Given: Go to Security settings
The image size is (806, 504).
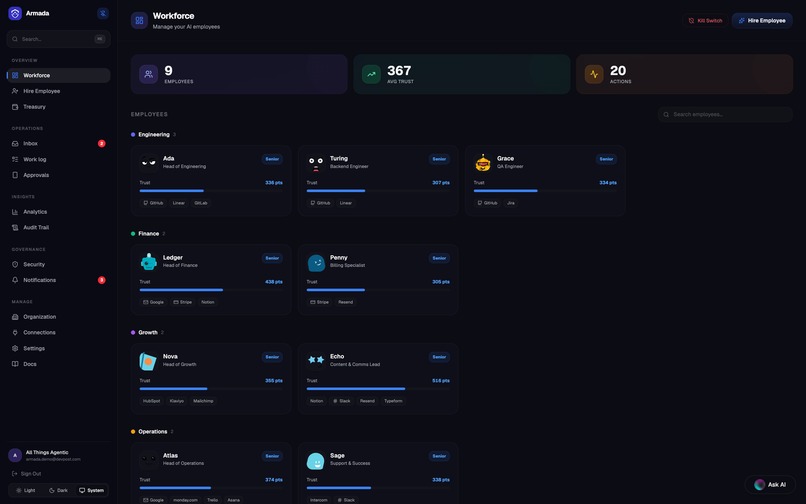Looking at the screenshot, I should (59, 264).
